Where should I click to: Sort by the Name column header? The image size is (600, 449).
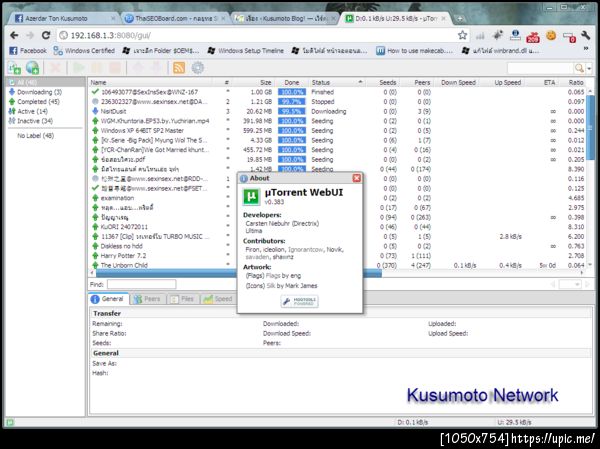98,82
